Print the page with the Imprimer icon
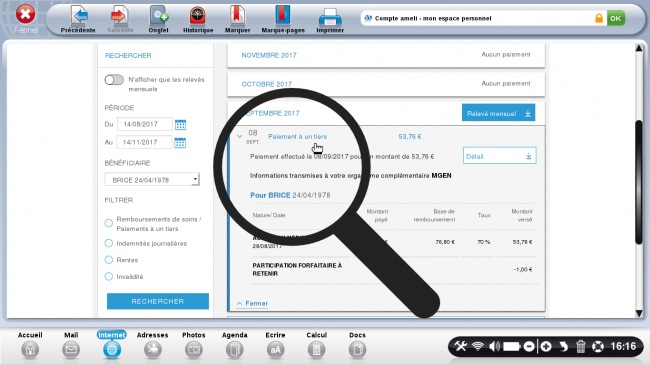 [x=330, y=17]
